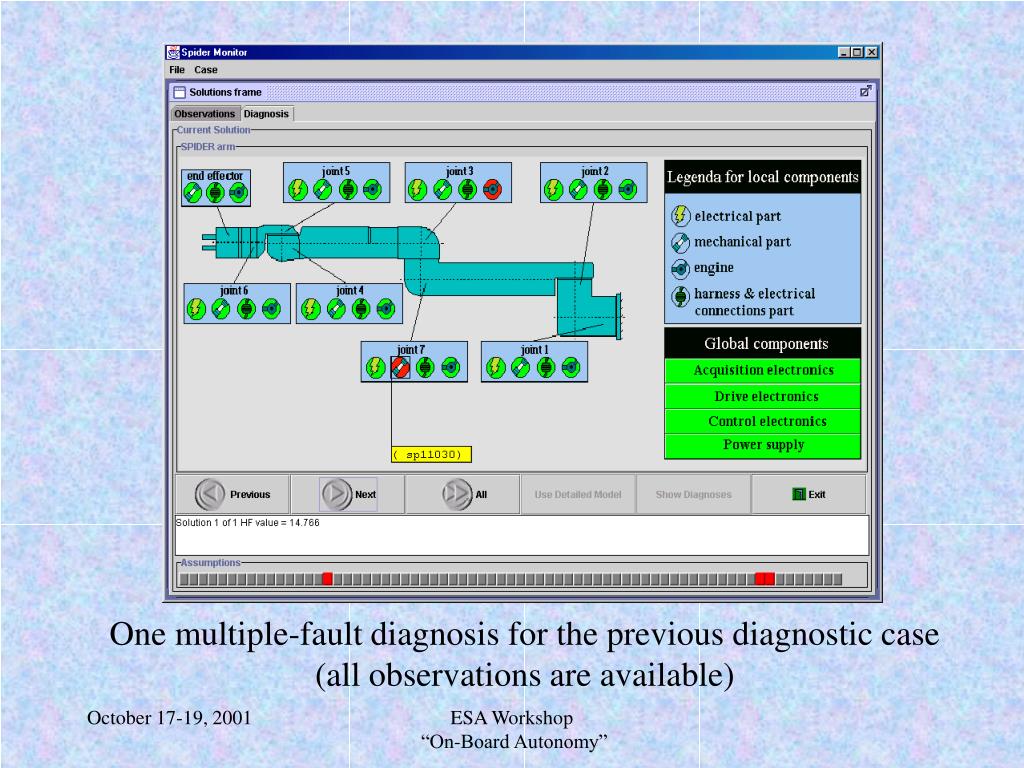Click end effector harness icon

(215, 193)
